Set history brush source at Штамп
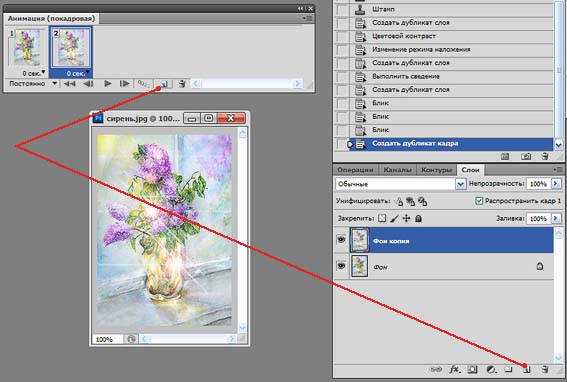 (x=341, y=9)
